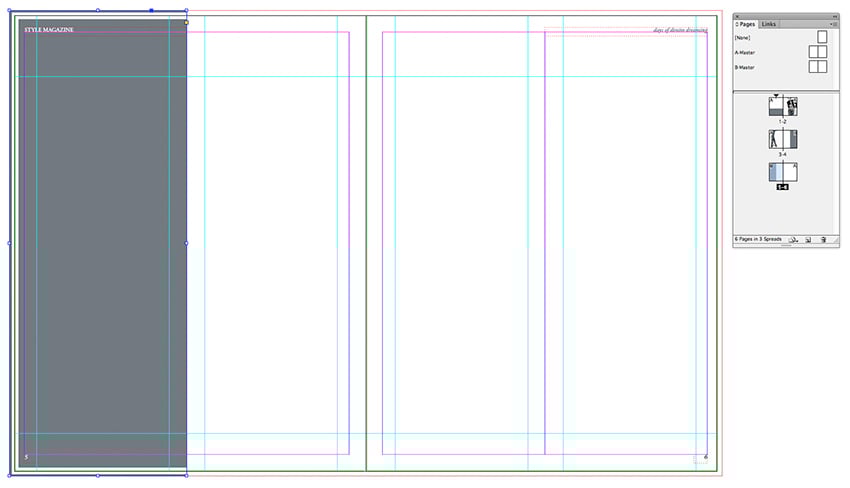Click the yellow corner-effects square on the frame
Image resolution: width=850 pixels, height=488 pixels.
(x=186, y=22)
